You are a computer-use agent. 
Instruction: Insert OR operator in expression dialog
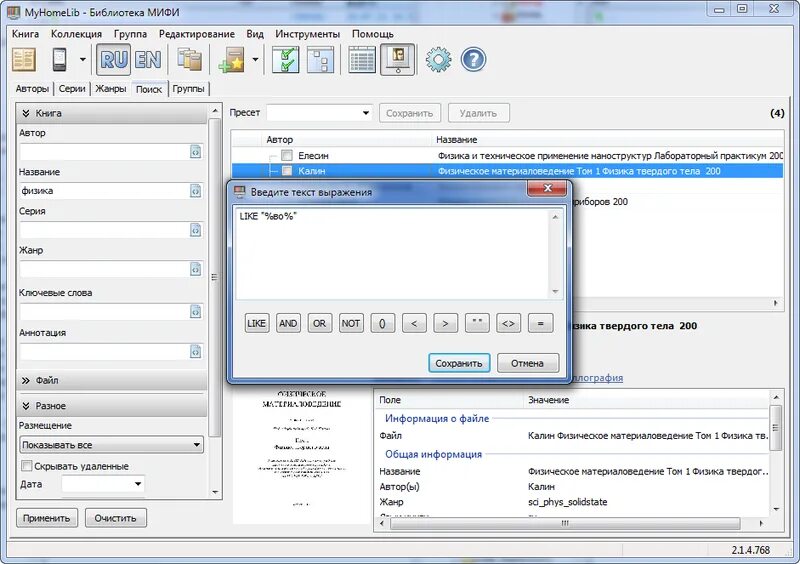point(319,323)
